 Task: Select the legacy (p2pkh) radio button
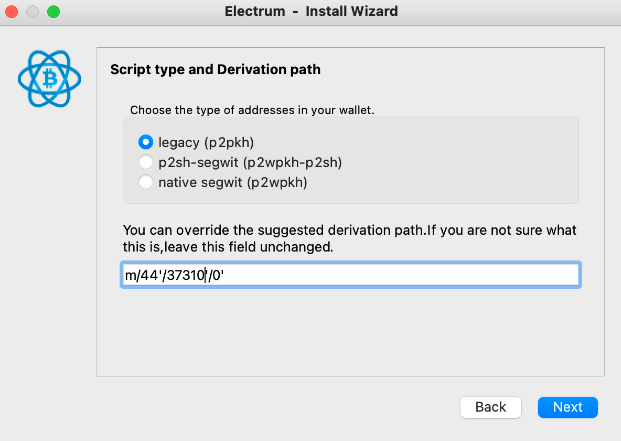pyautogui.click(x=146, y=142)
